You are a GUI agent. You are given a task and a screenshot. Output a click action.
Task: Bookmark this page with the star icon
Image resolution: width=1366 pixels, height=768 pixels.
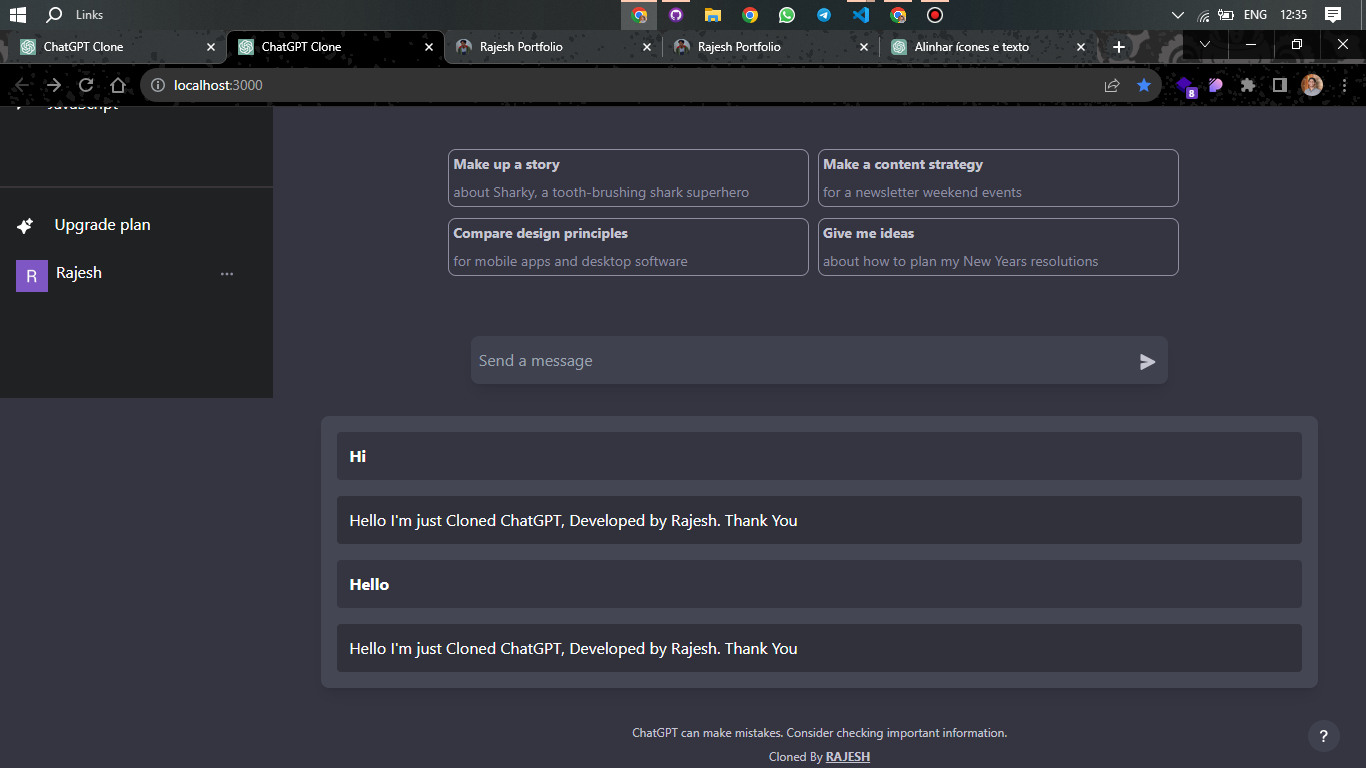click(x=1143, y=86)
